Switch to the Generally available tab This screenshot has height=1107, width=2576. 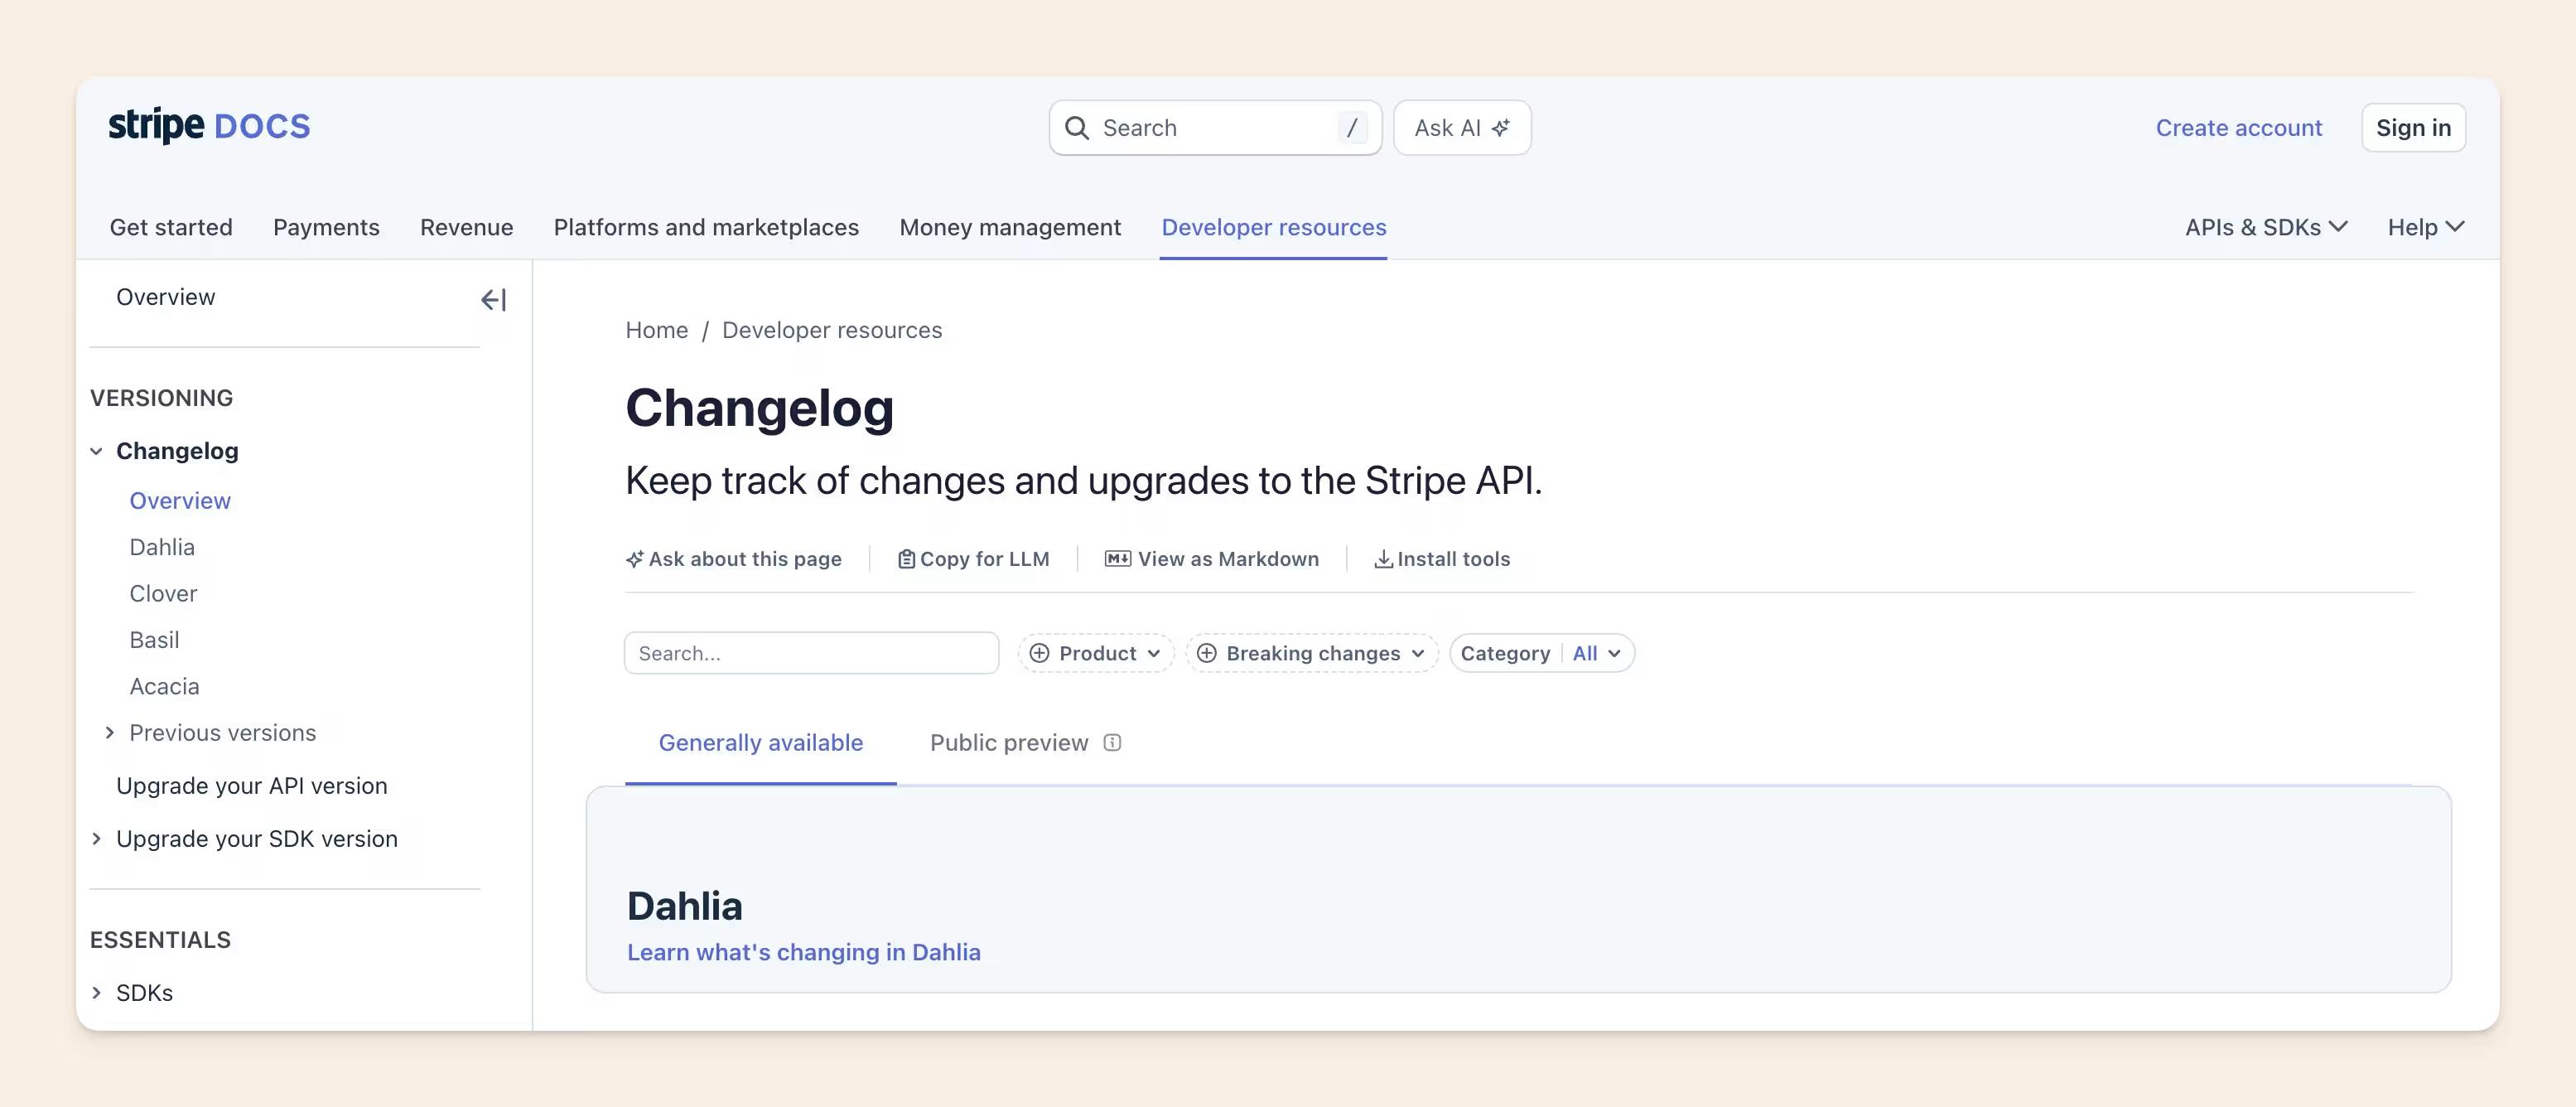[x=760, y=742]
